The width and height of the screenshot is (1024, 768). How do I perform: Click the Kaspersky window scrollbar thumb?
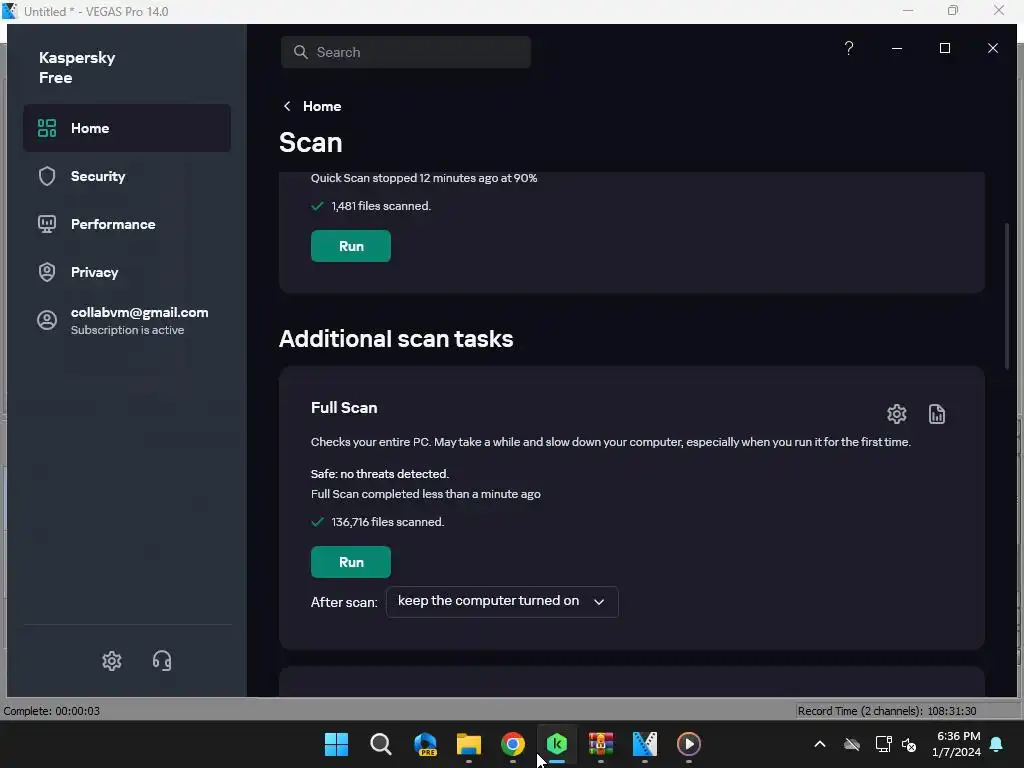1006,296
